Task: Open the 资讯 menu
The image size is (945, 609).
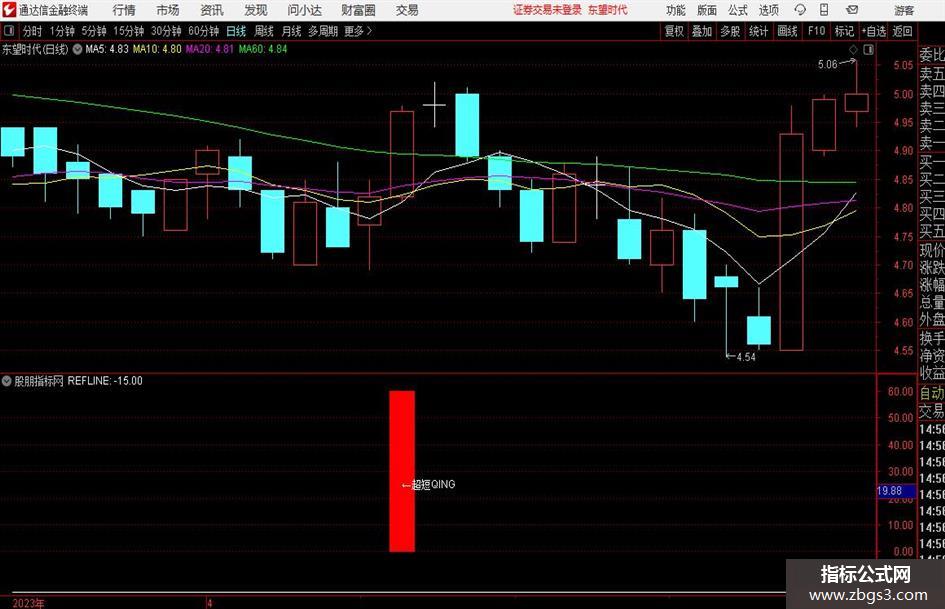Action: click(212, 10)
